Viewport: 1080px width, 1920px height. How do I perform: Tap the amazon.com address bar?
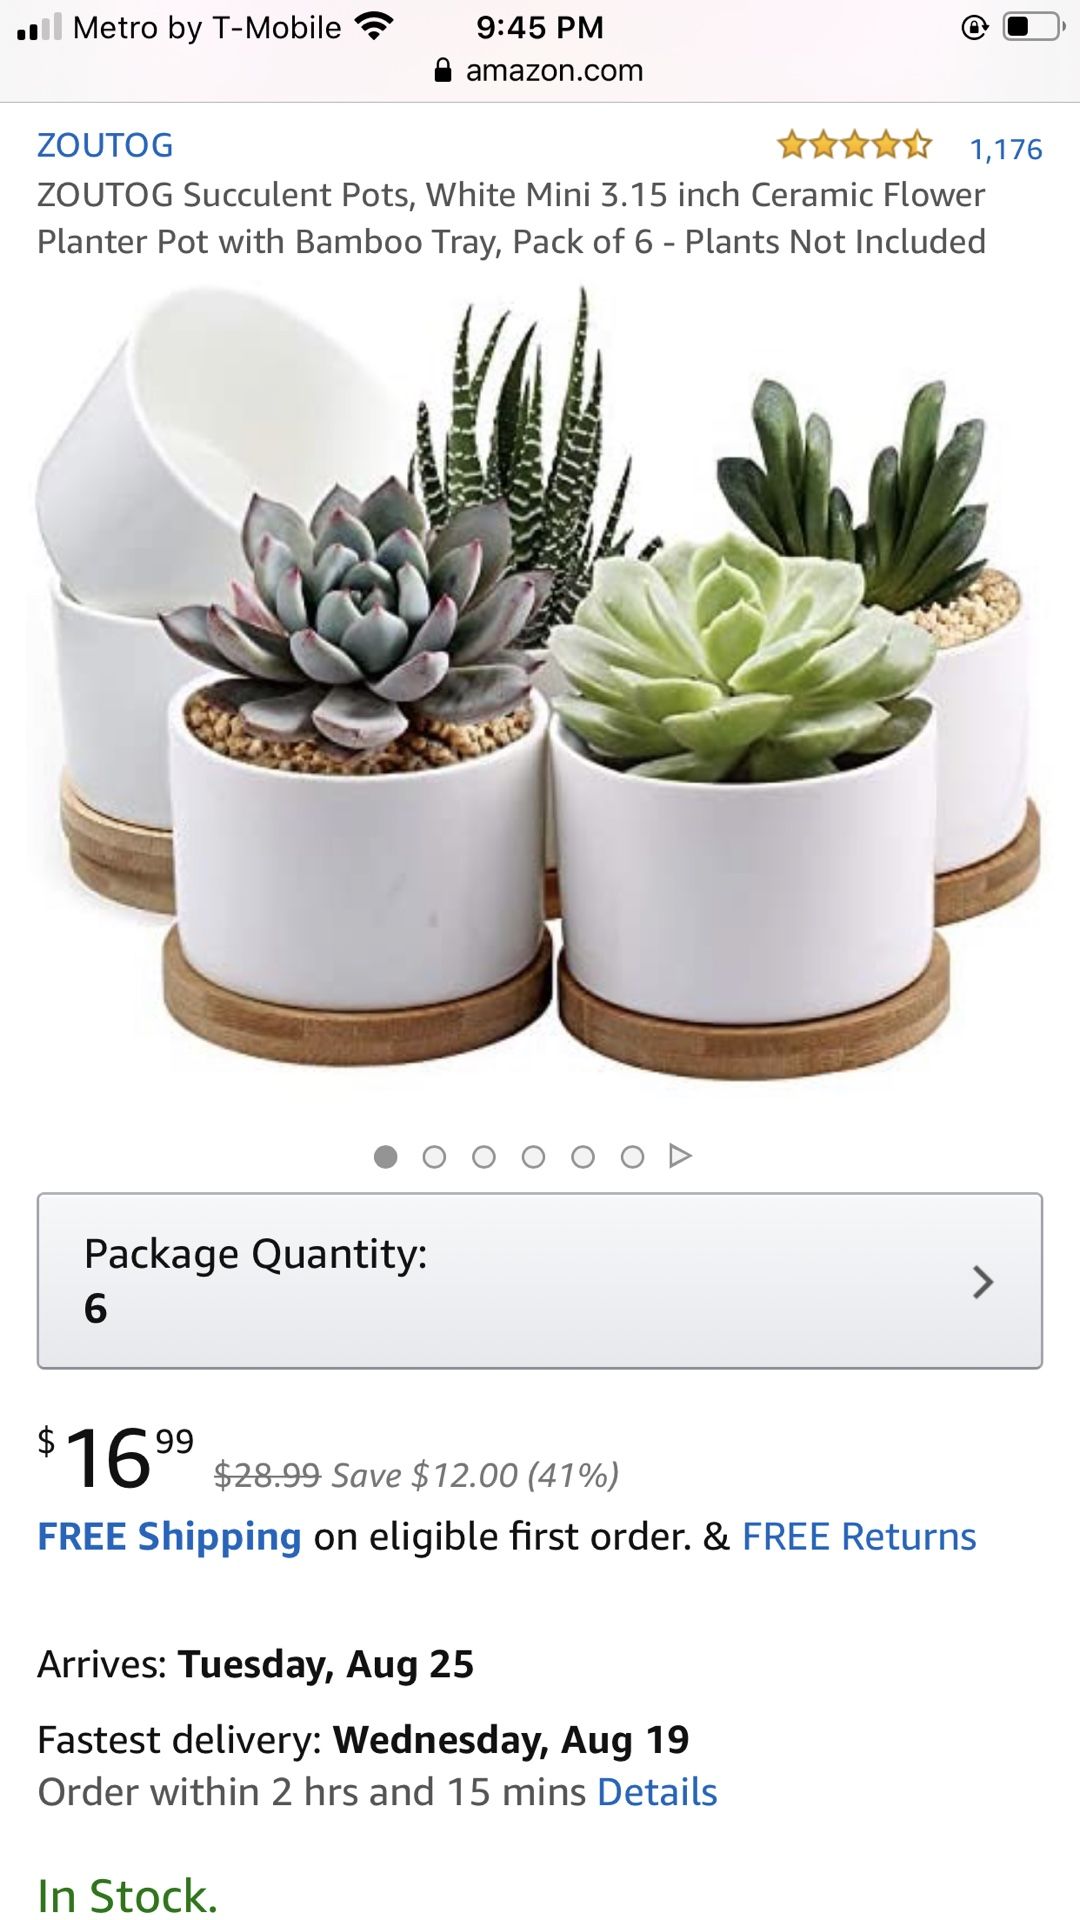pos(540,71)
